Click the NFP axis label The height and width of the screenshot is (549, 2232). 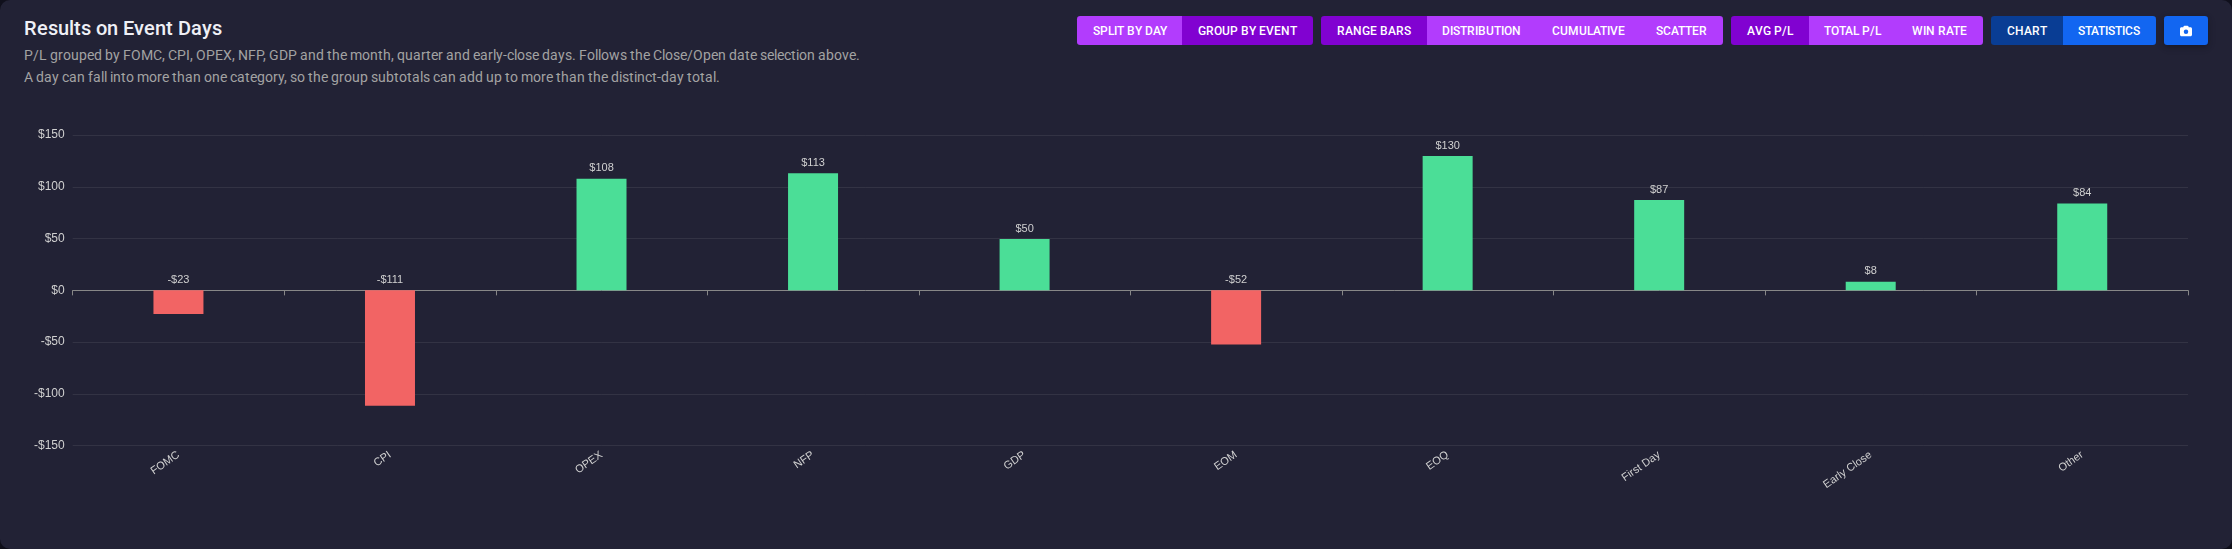[803, 460]
